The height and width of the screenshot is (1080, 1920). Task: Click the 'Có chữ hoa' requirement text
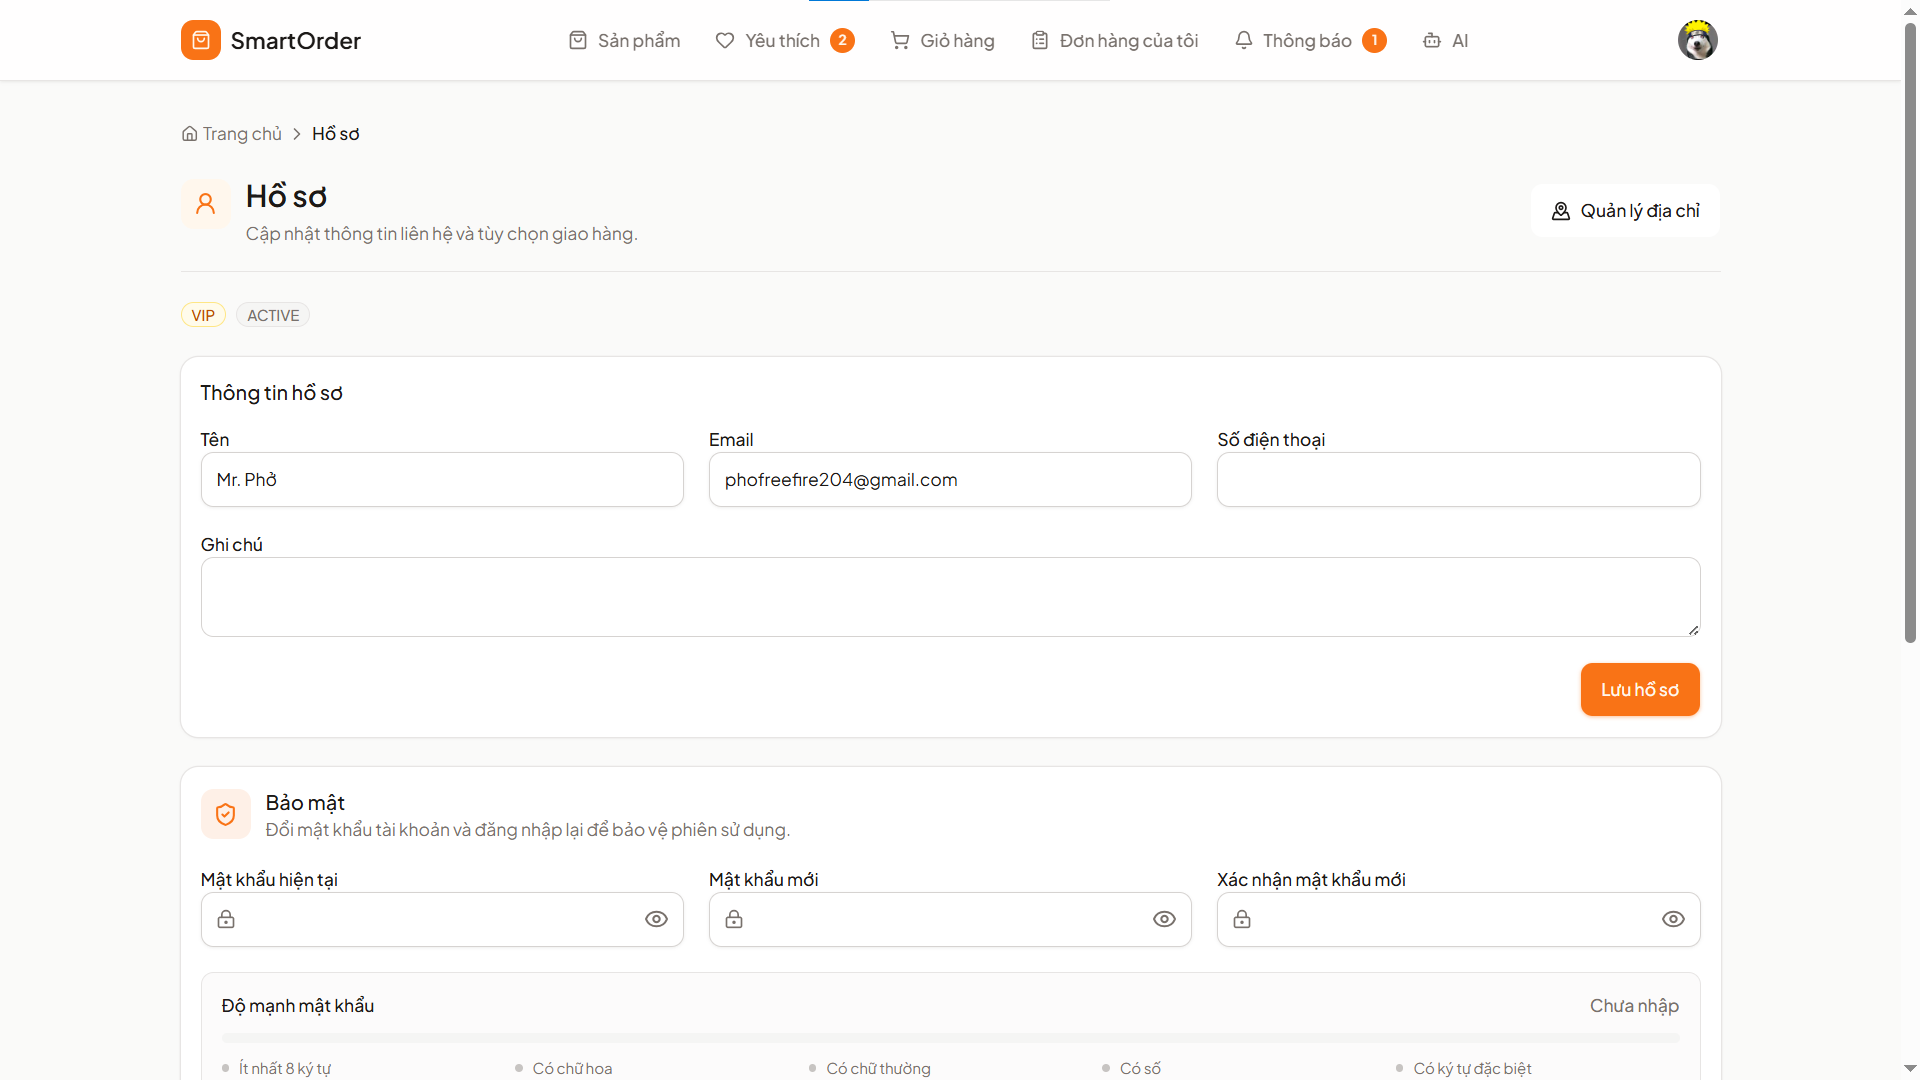point(572,1068)
